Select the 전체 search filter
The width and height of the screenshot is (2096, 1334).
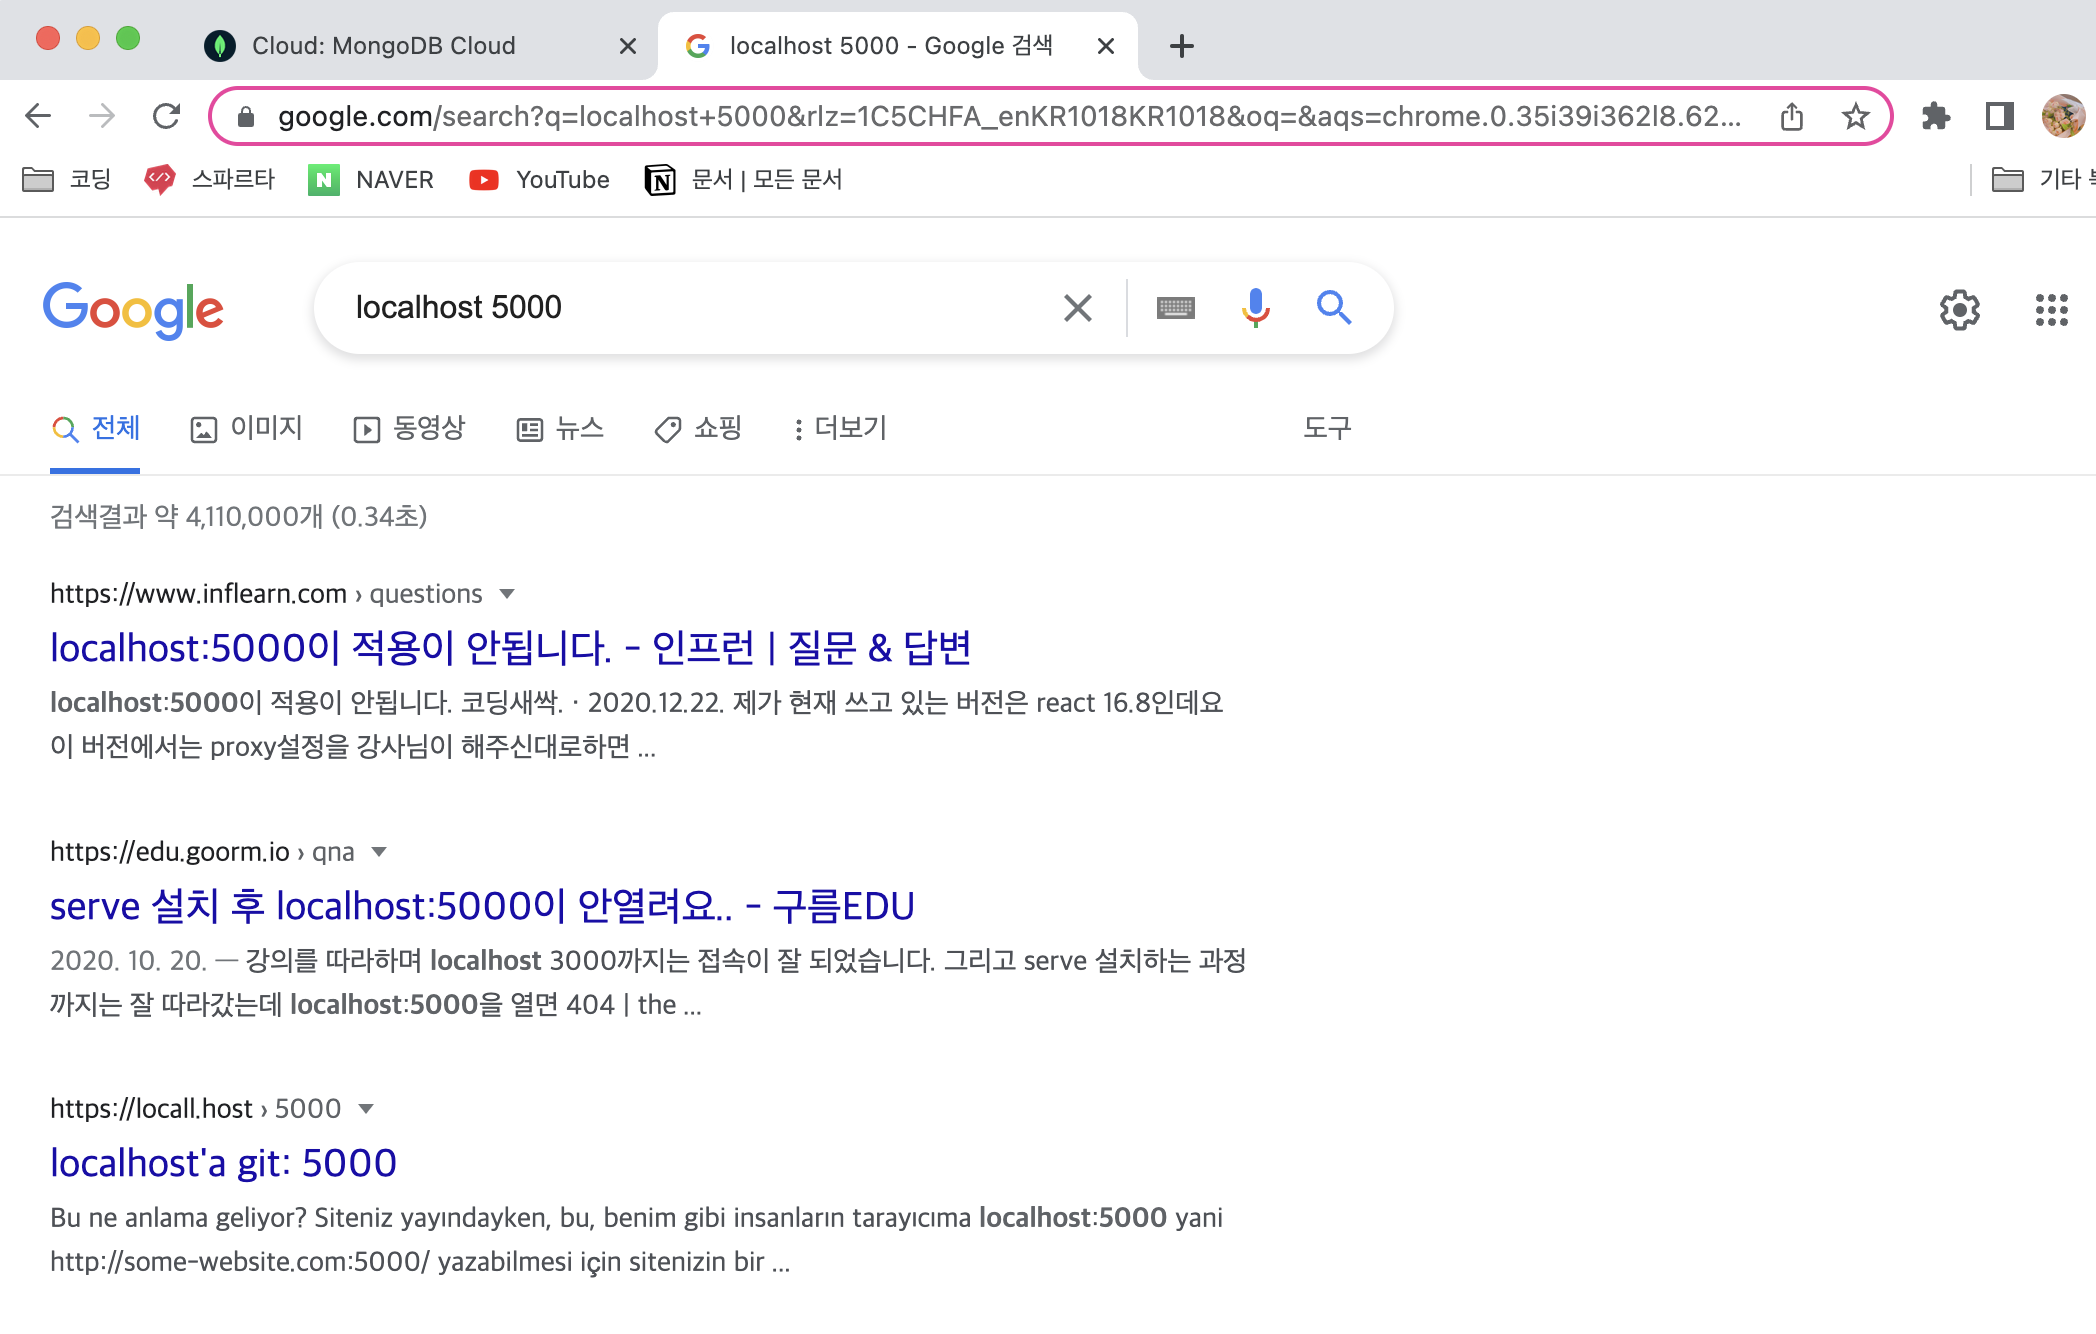96,429
